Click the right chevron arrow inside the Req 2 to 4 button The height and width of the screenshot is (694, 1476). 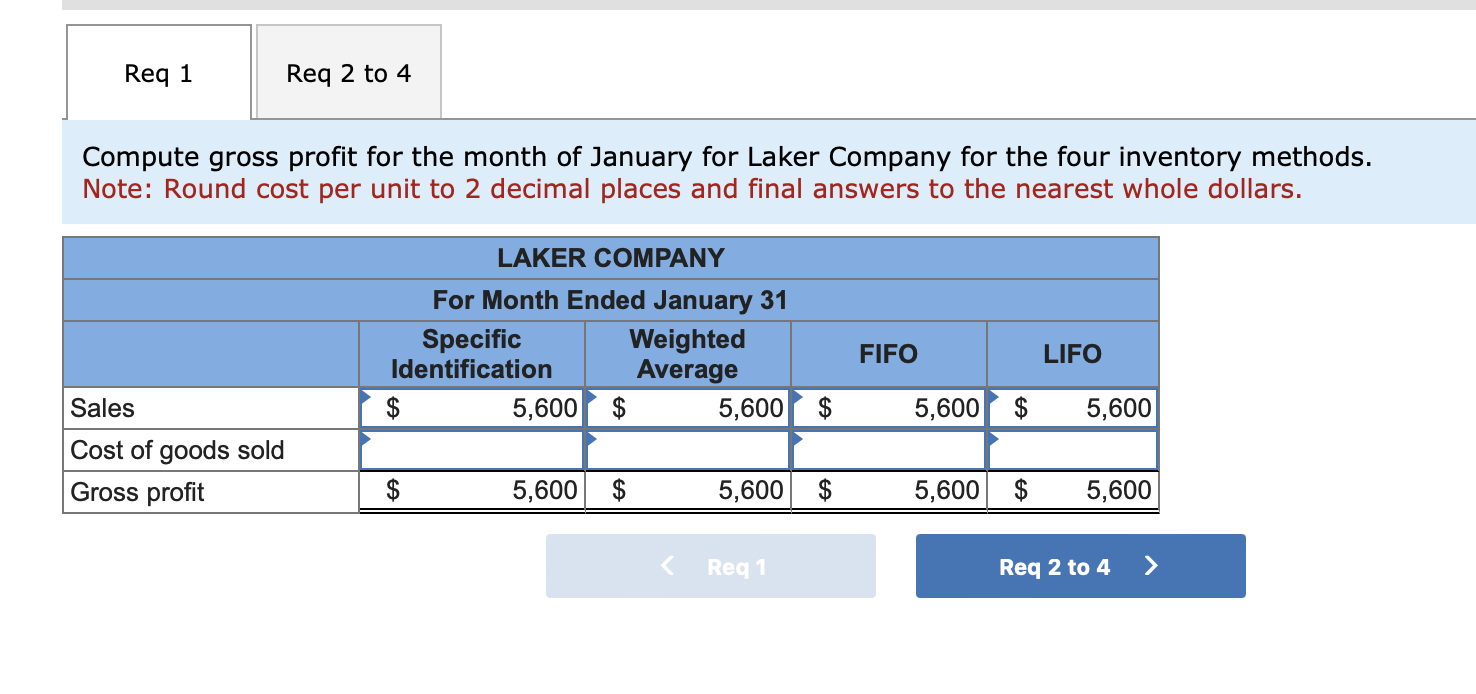1151,565
